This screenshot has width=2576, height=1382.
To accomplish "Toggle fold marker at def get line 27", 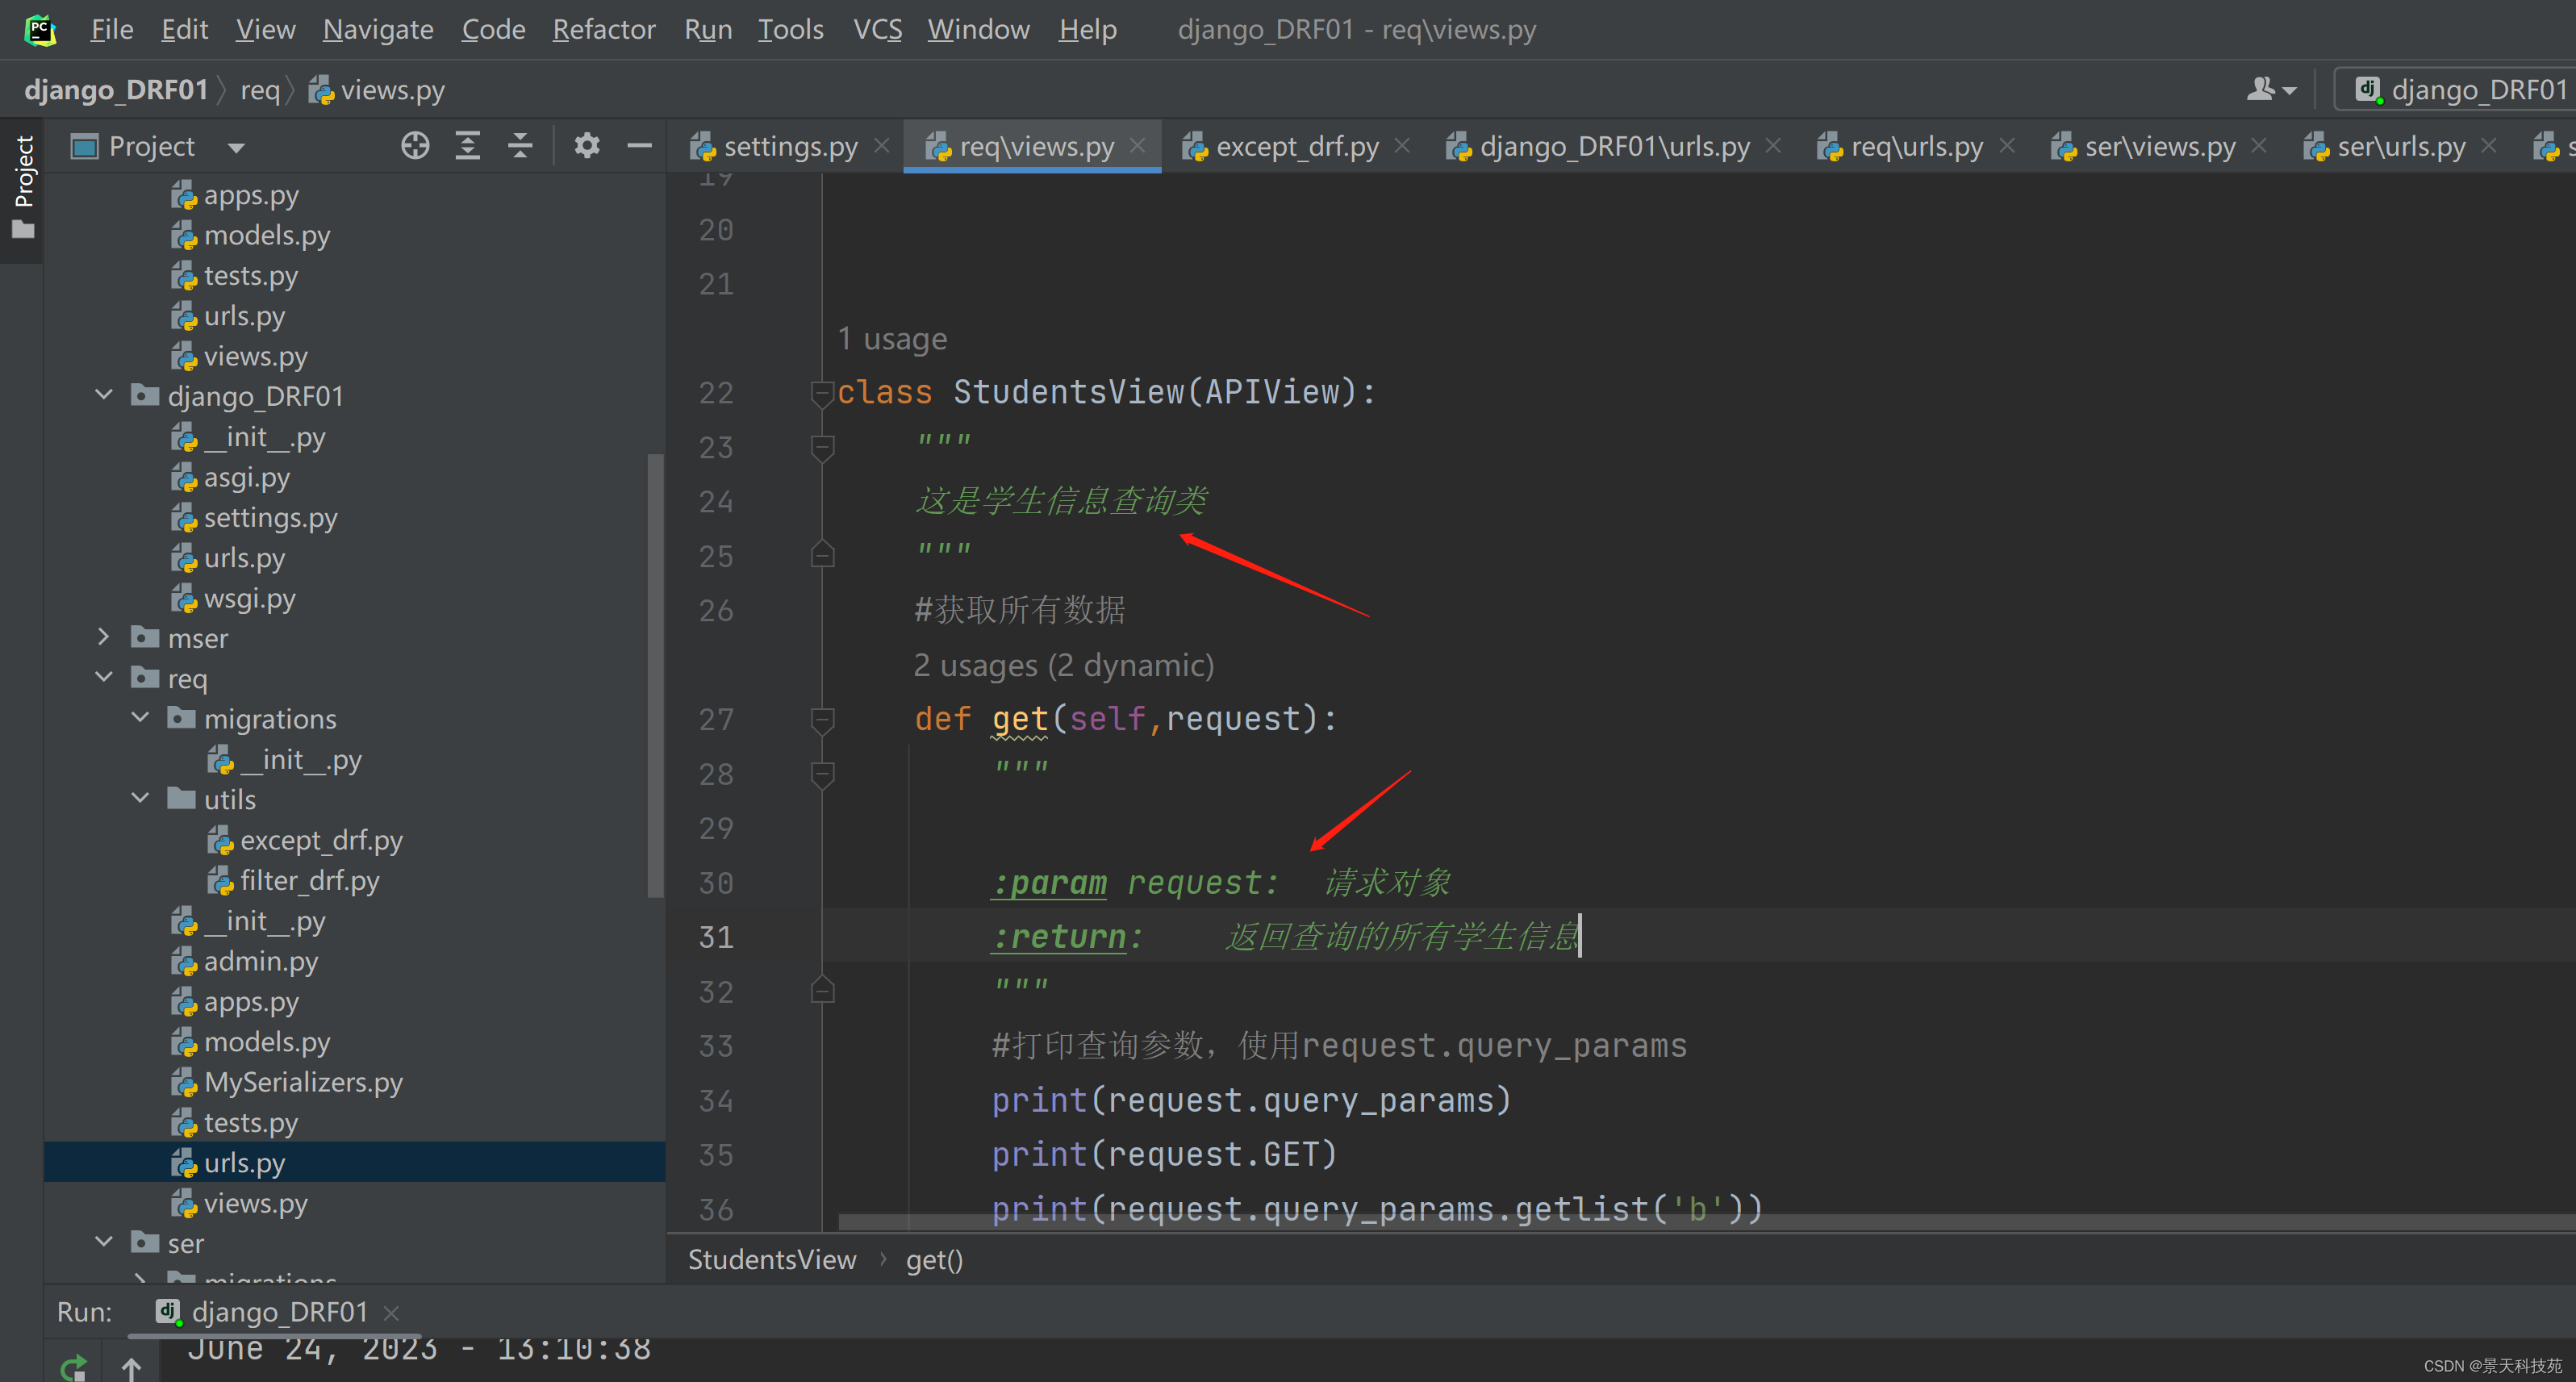I will point(822,720).
